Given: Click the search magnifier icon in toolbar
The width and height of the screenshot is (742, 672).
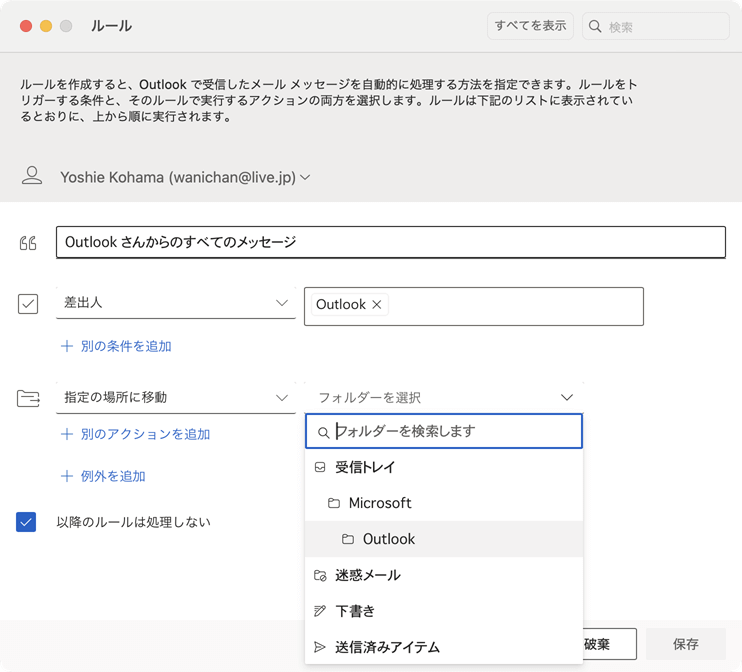Looking at the screenshot, I should [597, 27].
